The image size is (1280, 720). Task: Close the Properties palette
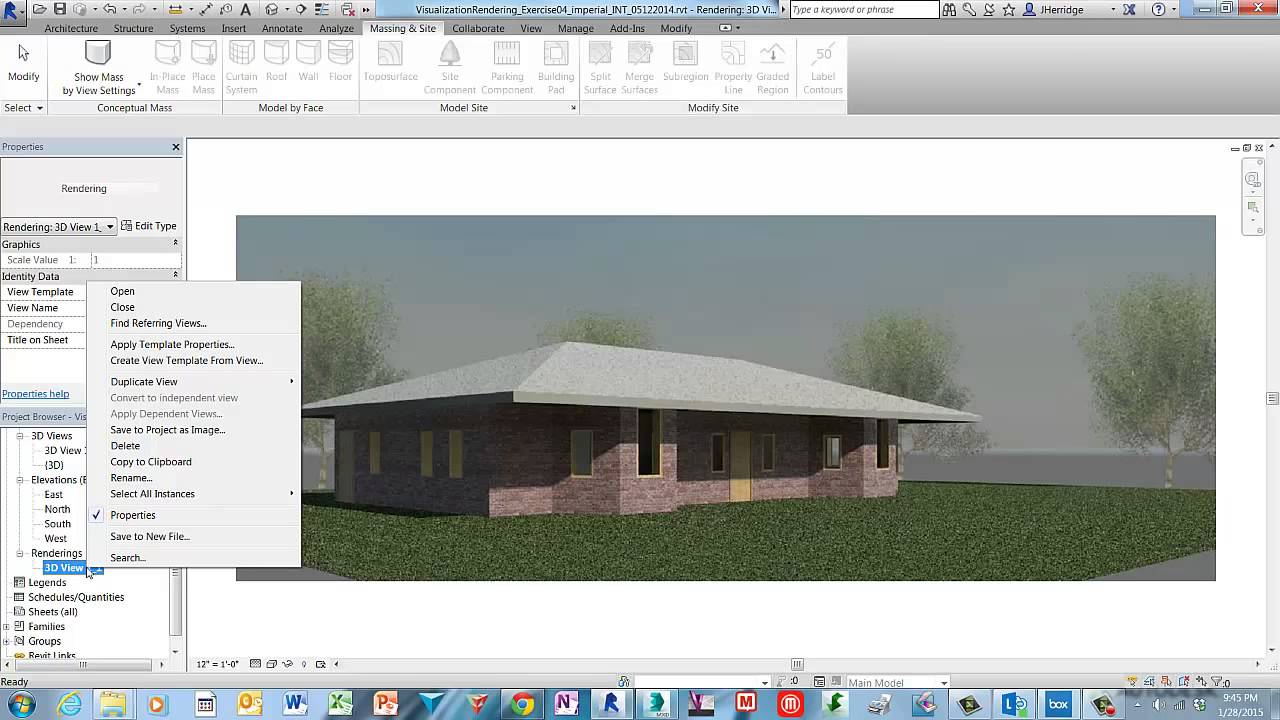pos(176,147)
